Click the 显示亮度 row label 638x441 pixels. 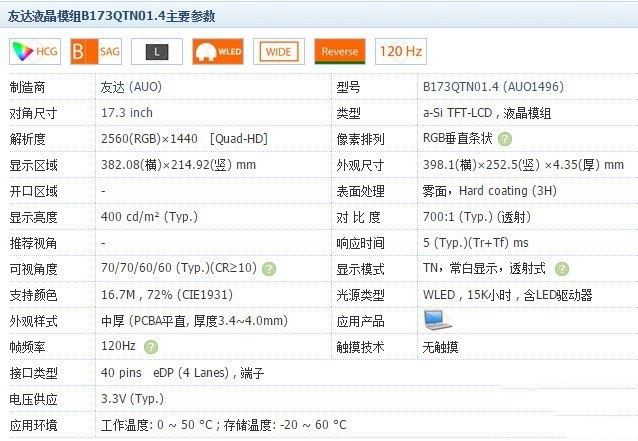coord(33,217)
